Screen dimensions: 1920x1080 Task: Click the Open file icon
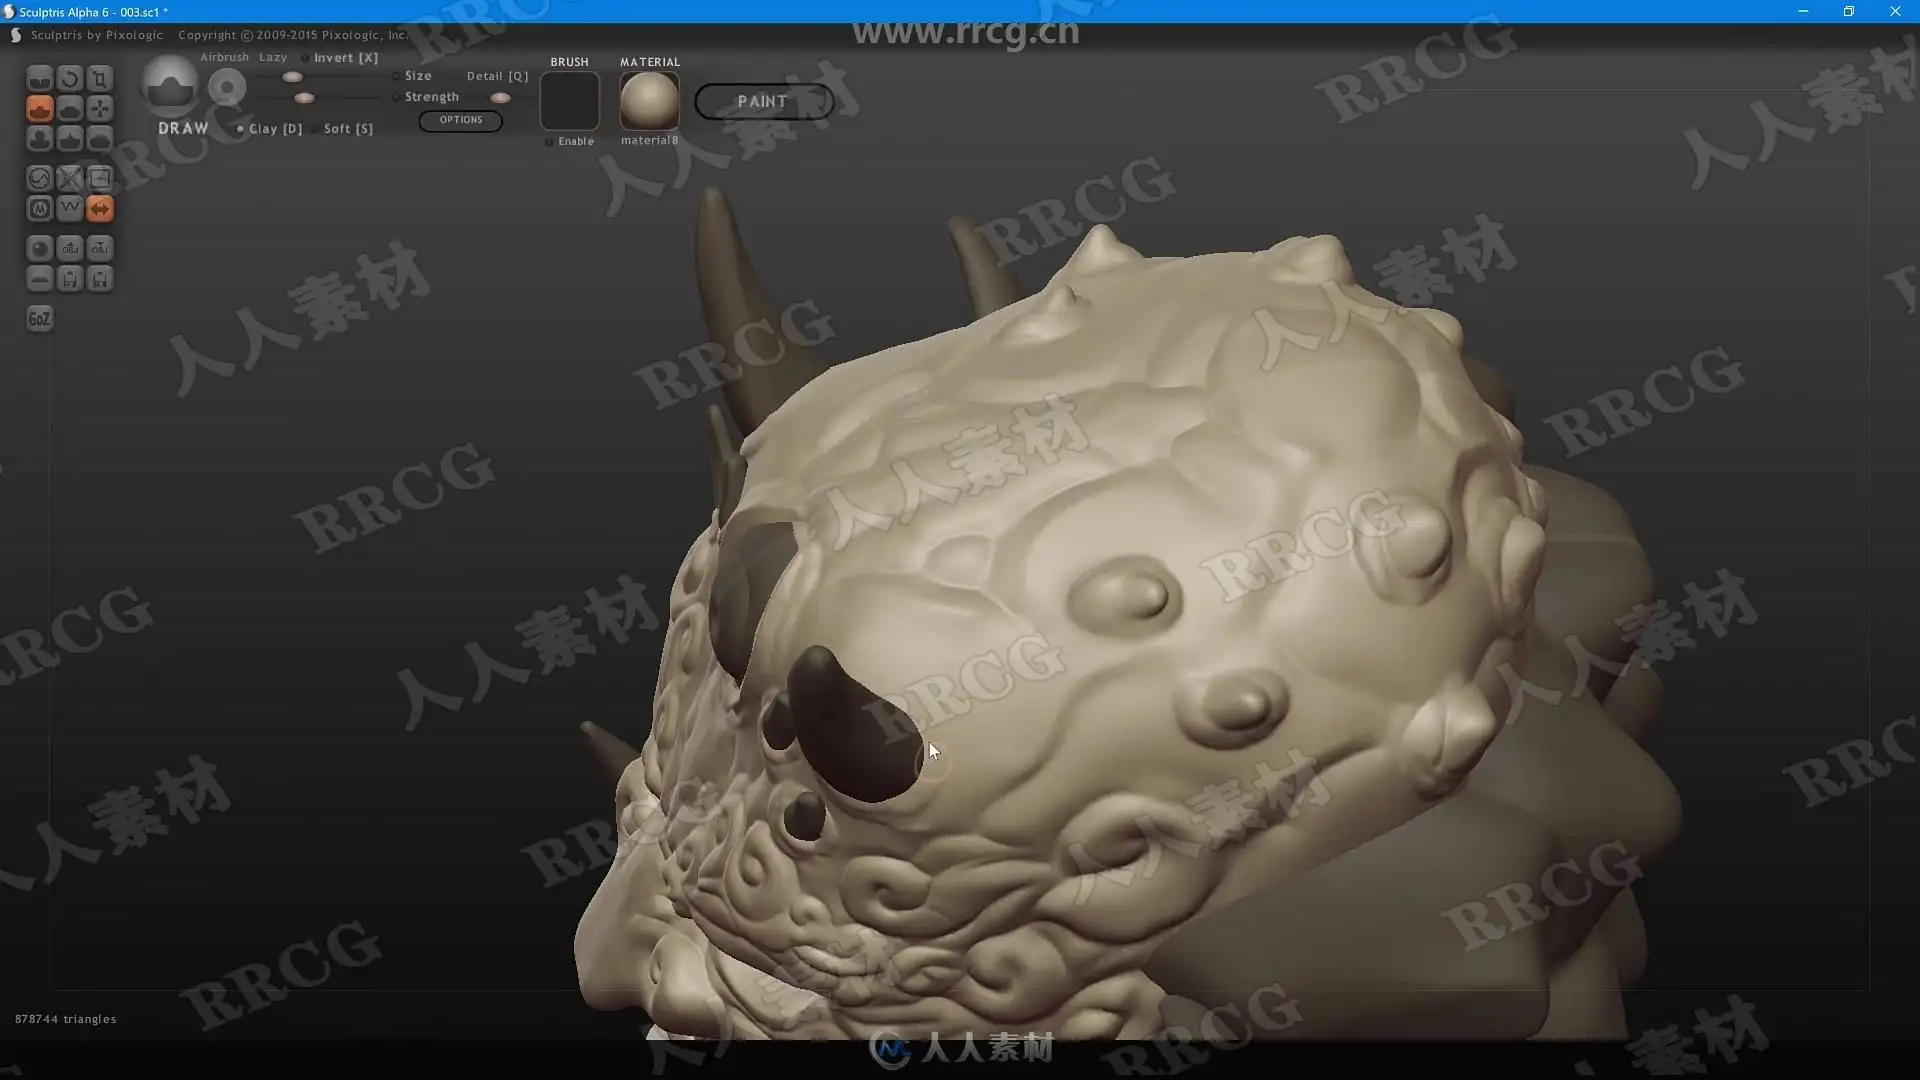70,279
